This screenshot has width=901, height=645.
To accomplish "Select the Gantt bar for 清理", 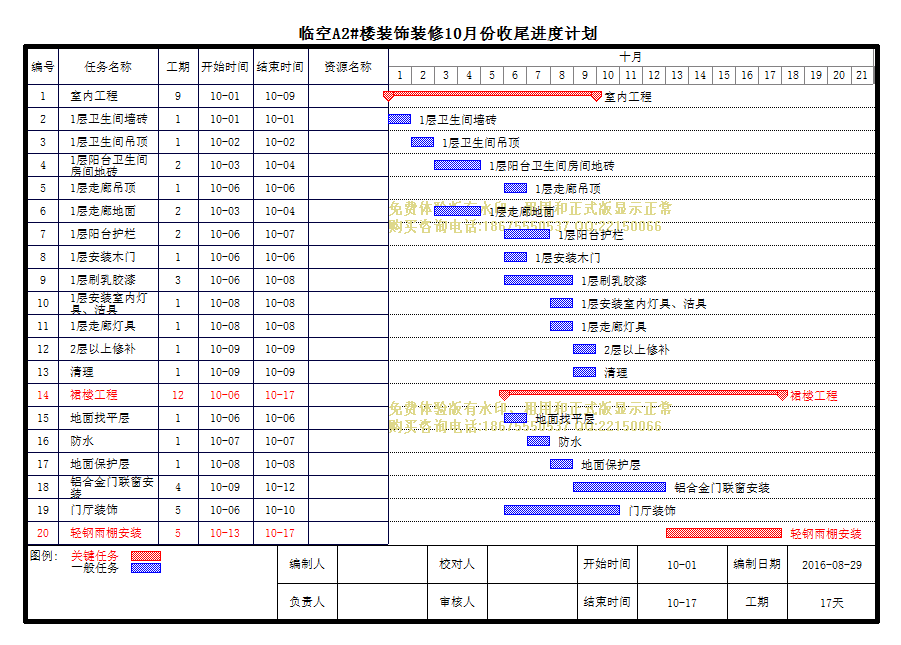I will point(584,372).
